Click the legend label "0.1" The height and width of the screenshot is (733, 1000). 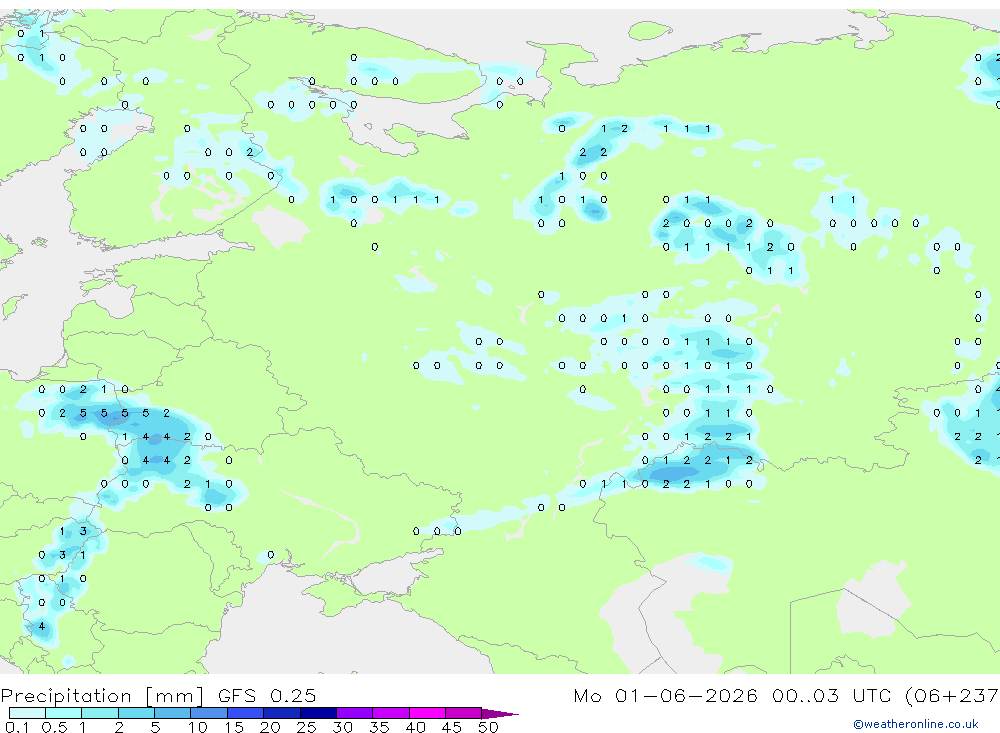click(17, 727)
